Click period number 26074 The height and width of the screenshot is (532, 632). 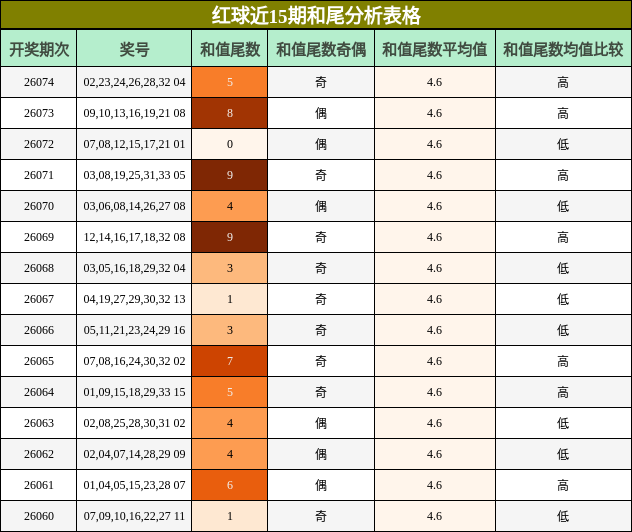click(39, 82)
